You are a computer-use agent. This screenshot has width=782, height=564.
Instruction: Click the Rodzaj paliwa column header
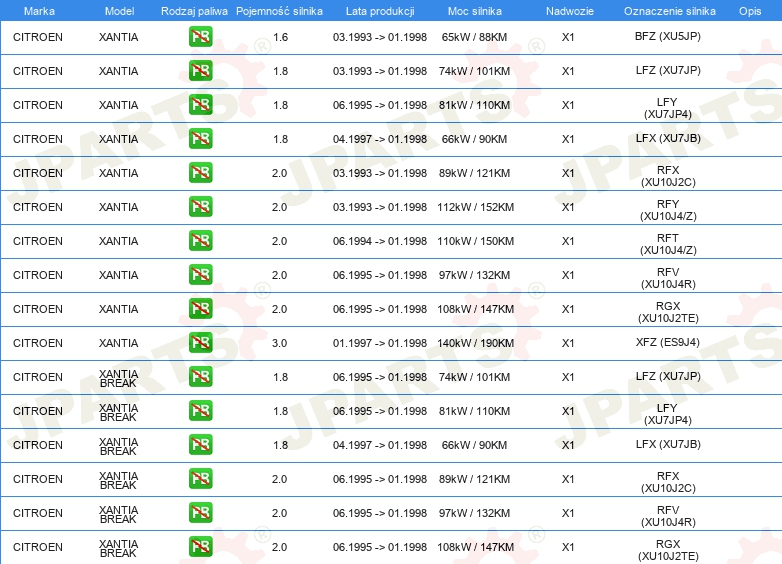[x=194, y=11]
